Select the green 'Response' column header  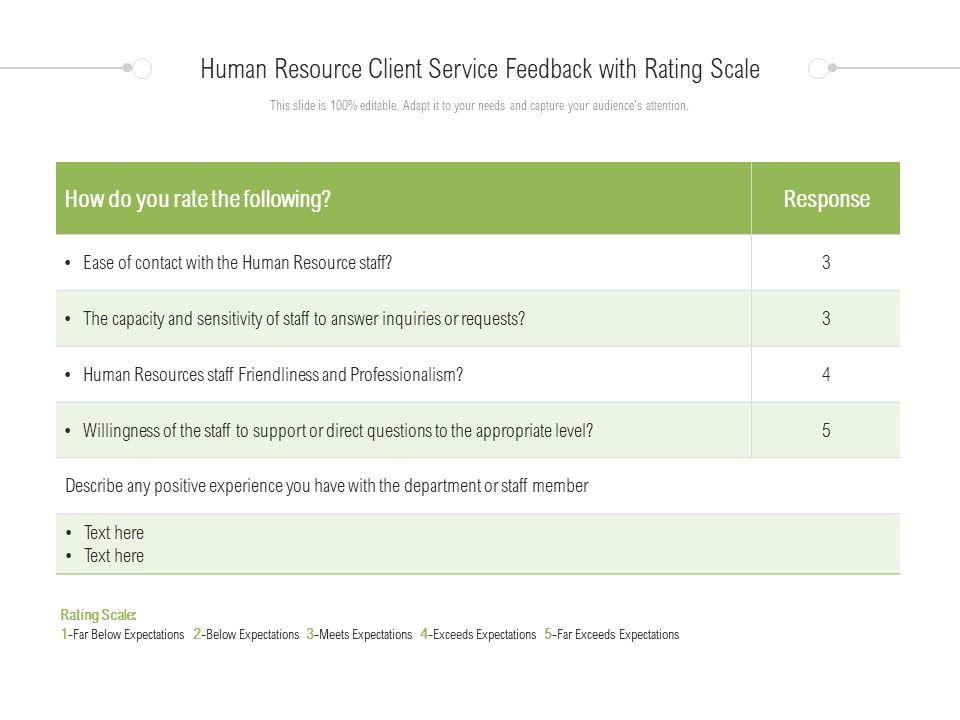pyautogui.click(x=826, y=199)
